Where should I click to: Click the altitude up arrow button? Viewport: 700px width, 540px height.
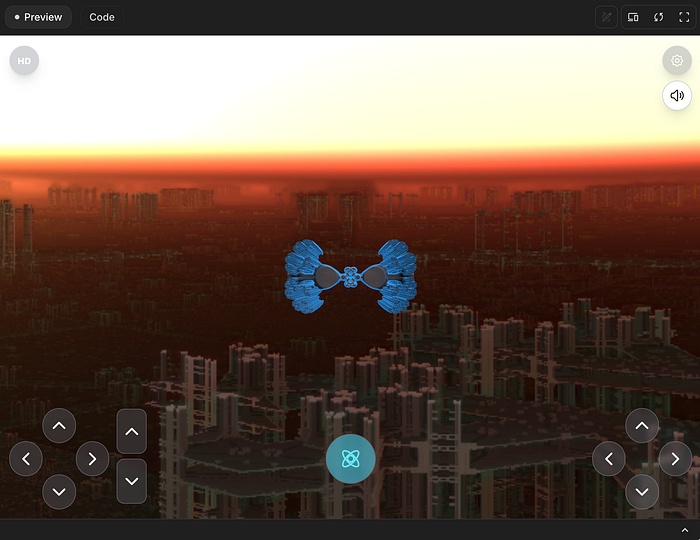(x=132, y=432)
